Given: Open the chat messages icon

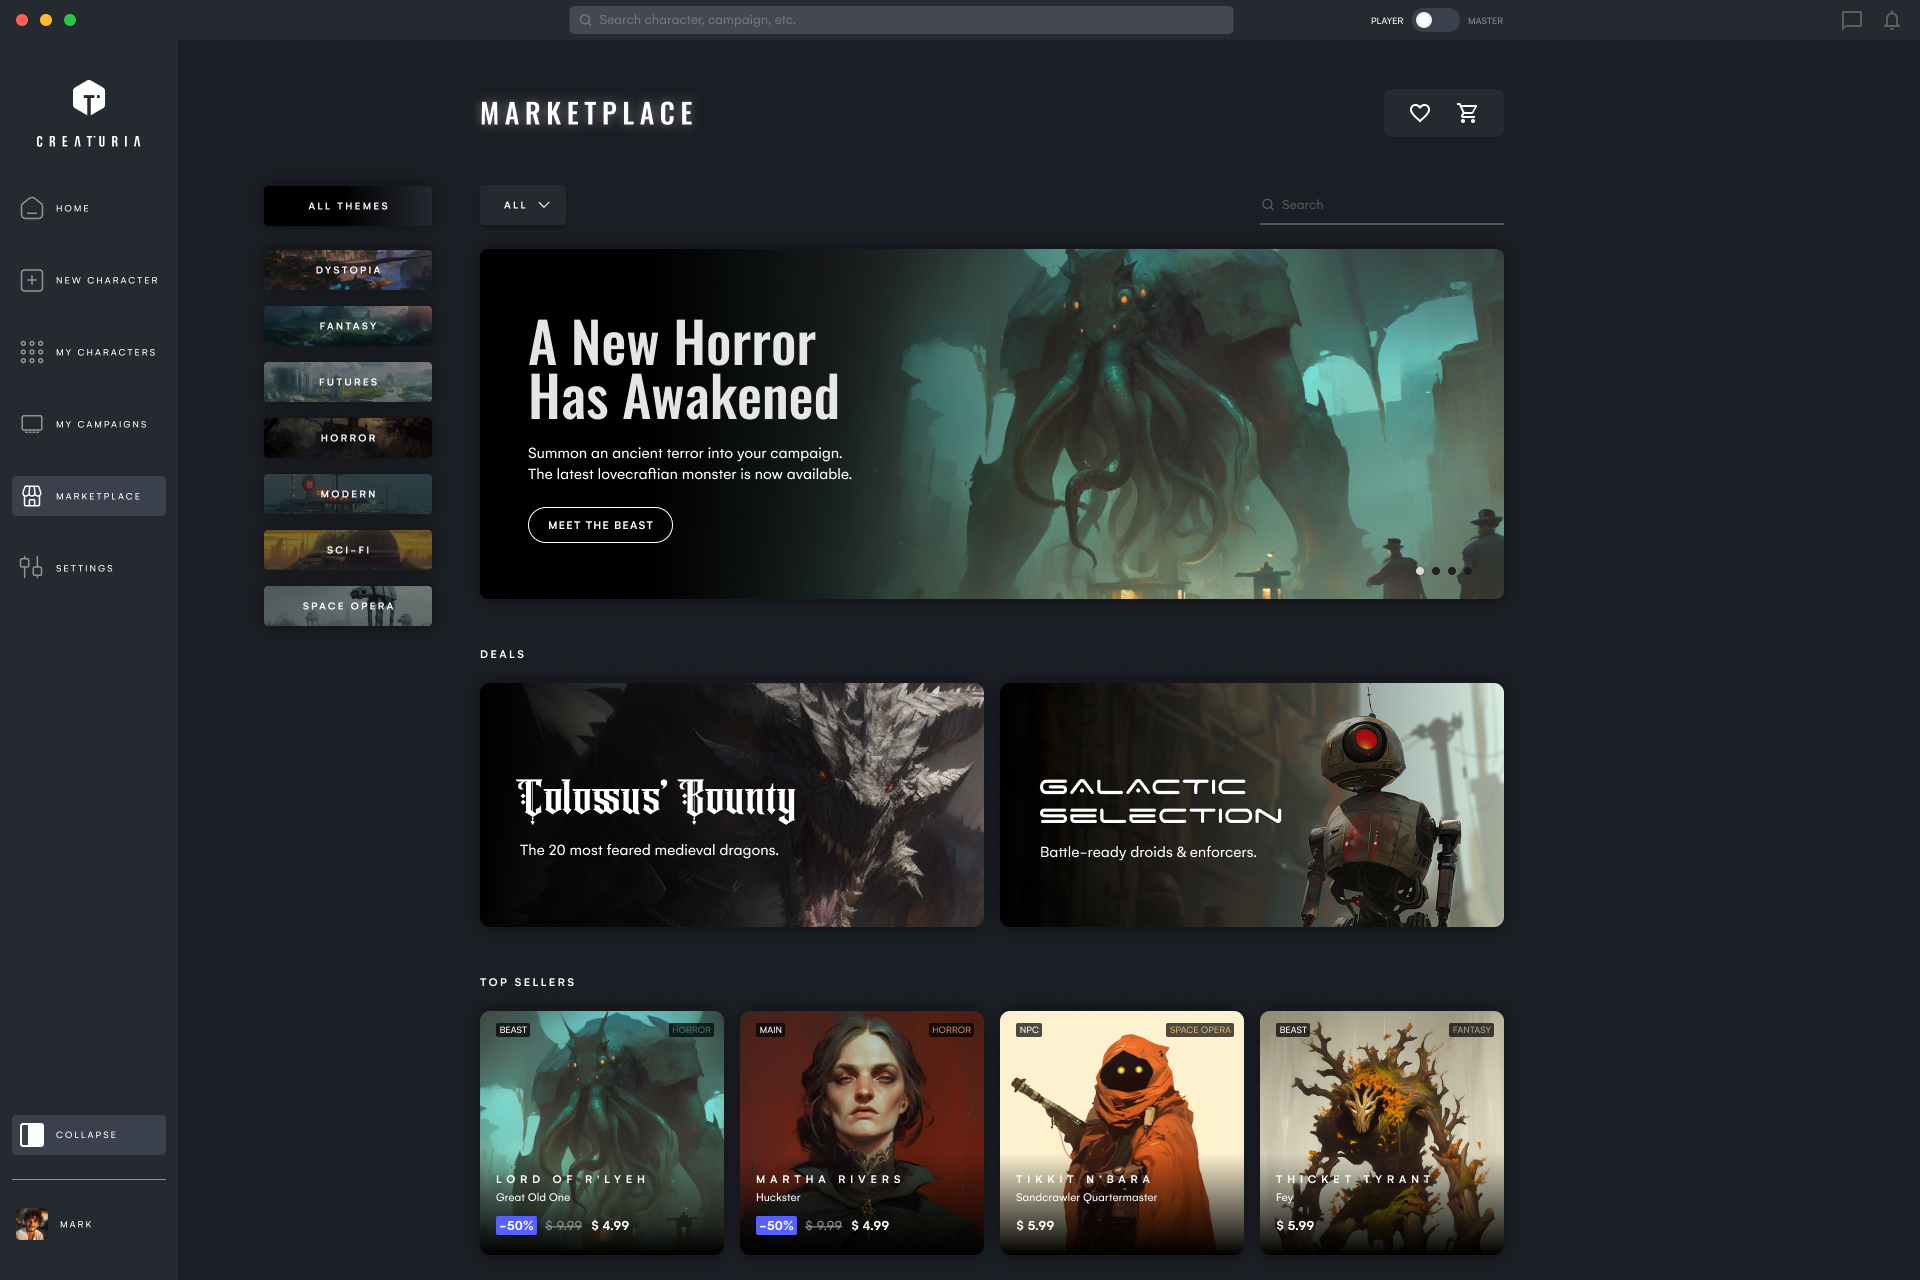Looking at the screenshot, I should (x=1852, y=19).
